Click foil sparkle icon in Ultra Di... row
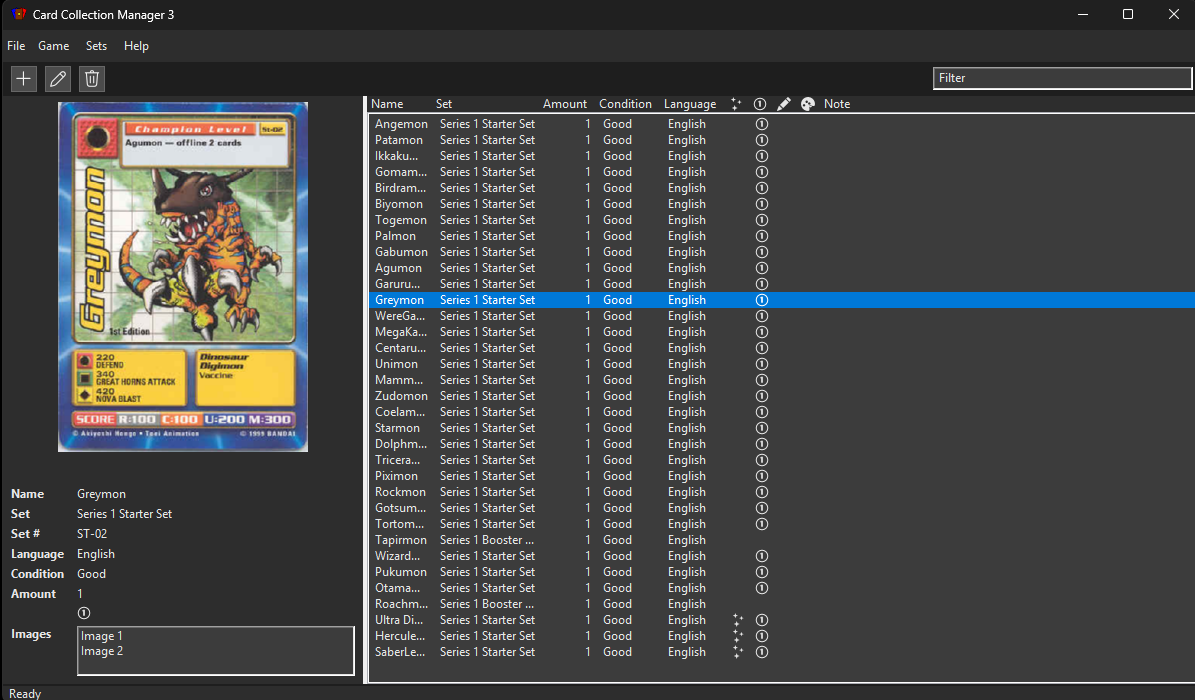Viewport: 1195px width, 700px height. pyautogui.click(x=738, y=620)
